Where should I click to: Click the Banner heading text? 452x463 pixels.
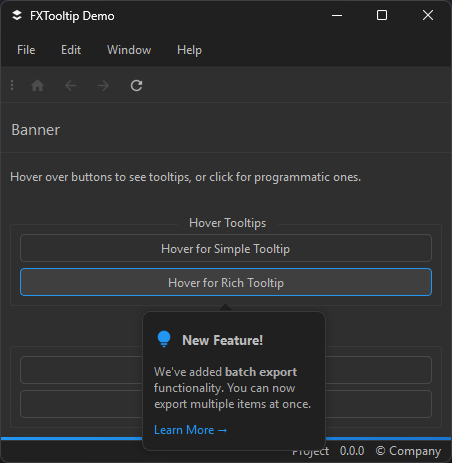[x=36, y=130]
